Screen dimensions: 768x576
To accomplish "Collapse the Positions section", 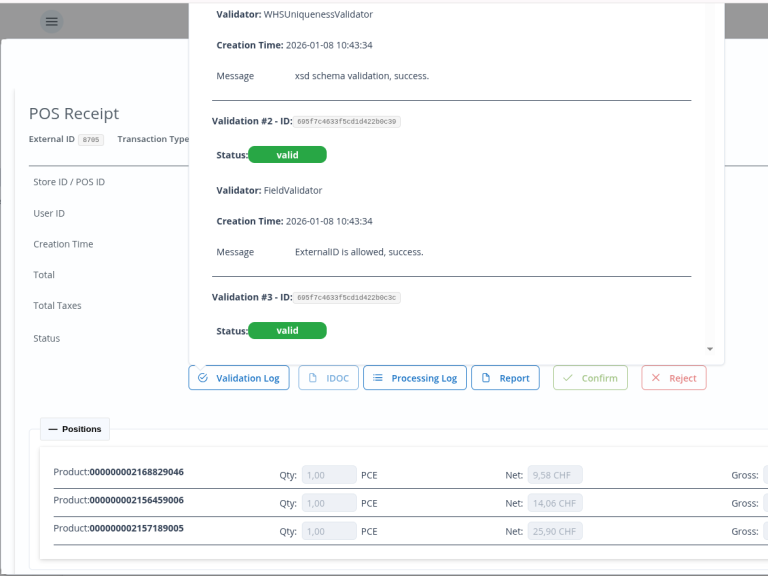I will tap(53, 429).
